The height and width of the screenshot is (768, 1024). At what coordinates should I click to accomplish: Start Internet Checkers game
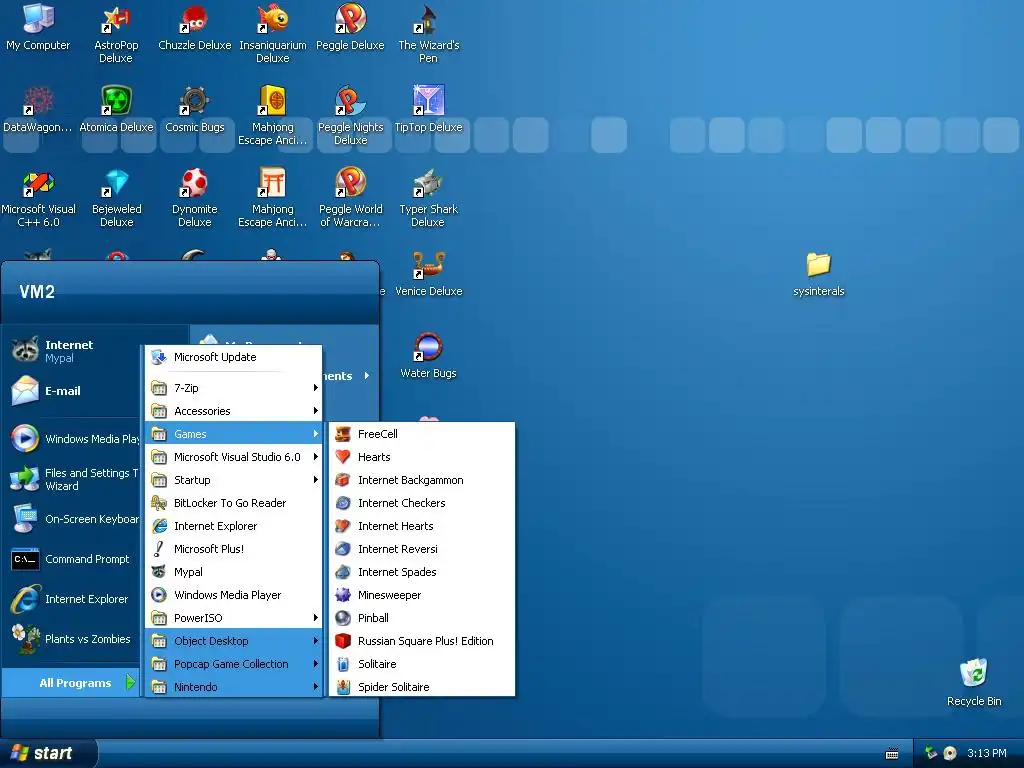(x=422, y=503)
